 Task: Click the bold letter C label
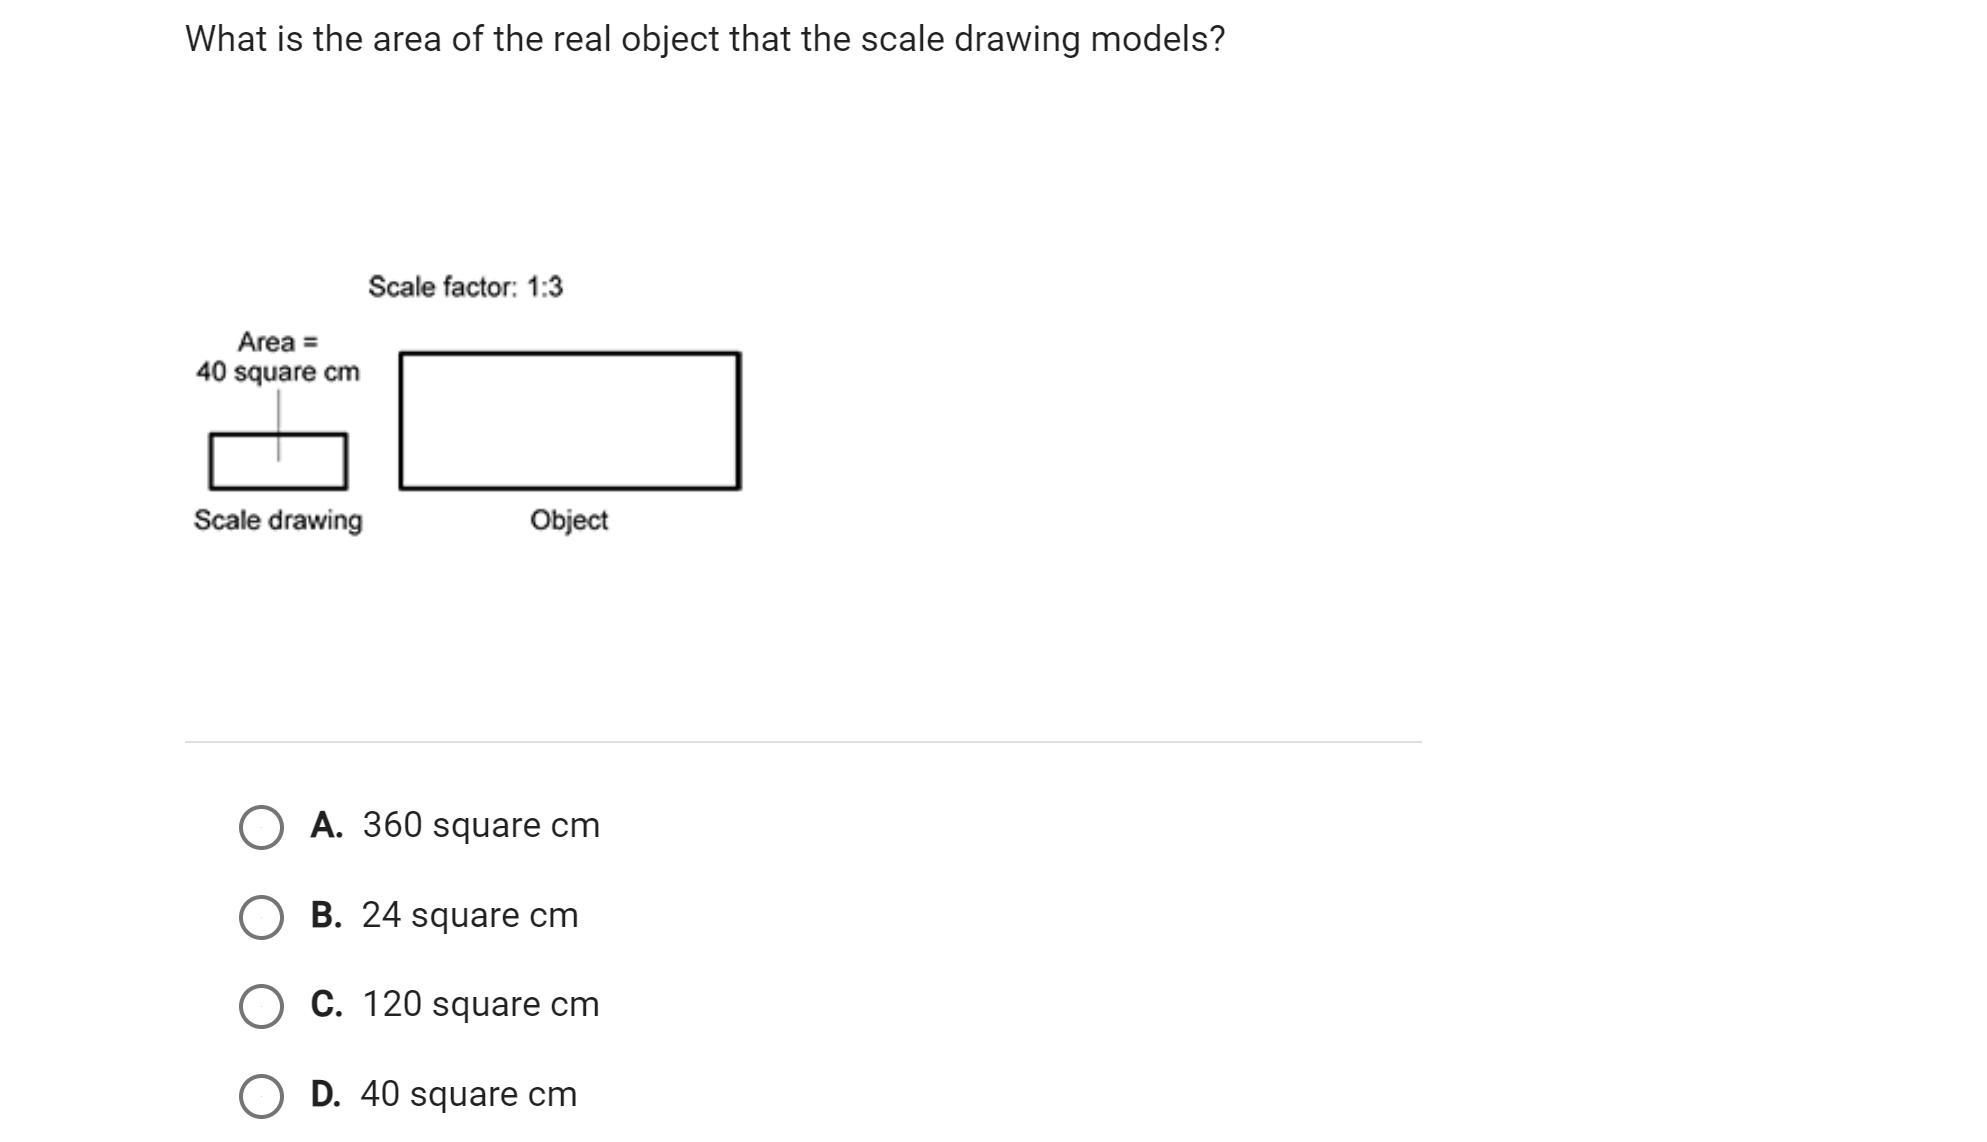(326, 1004)
